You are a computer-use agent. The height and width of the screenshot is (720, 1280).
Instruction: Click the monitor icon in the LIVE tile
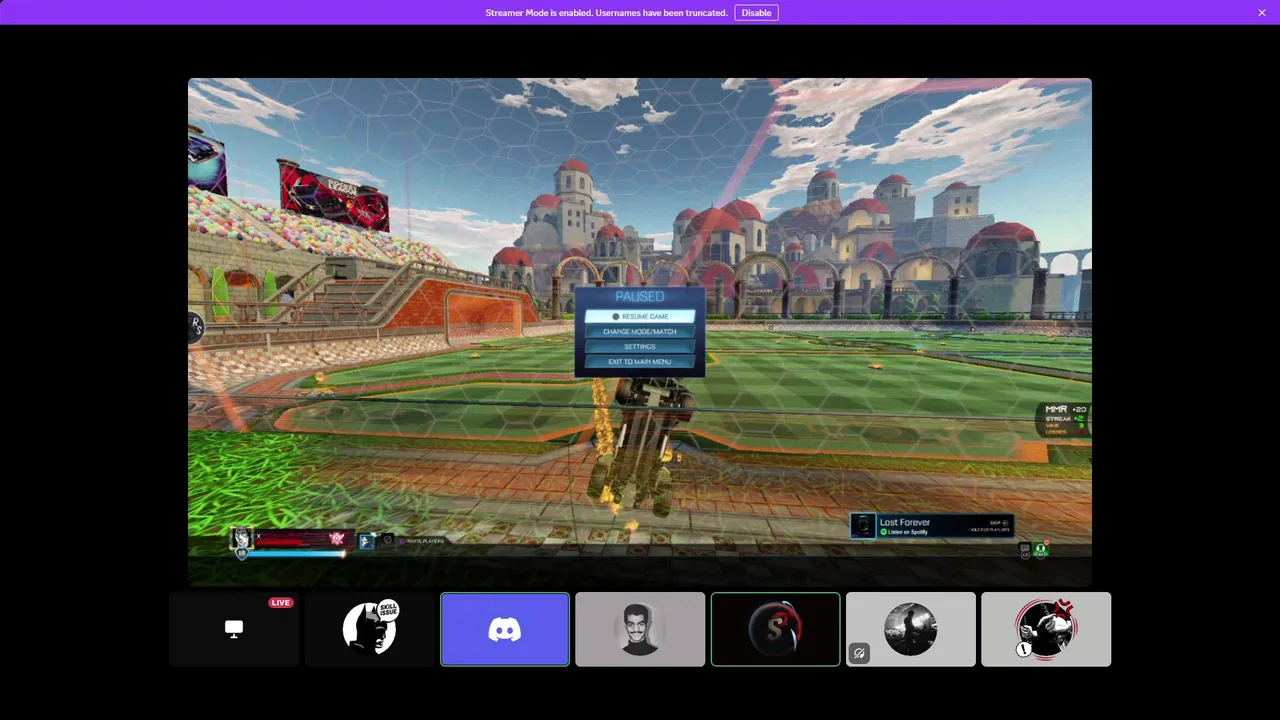234,628
